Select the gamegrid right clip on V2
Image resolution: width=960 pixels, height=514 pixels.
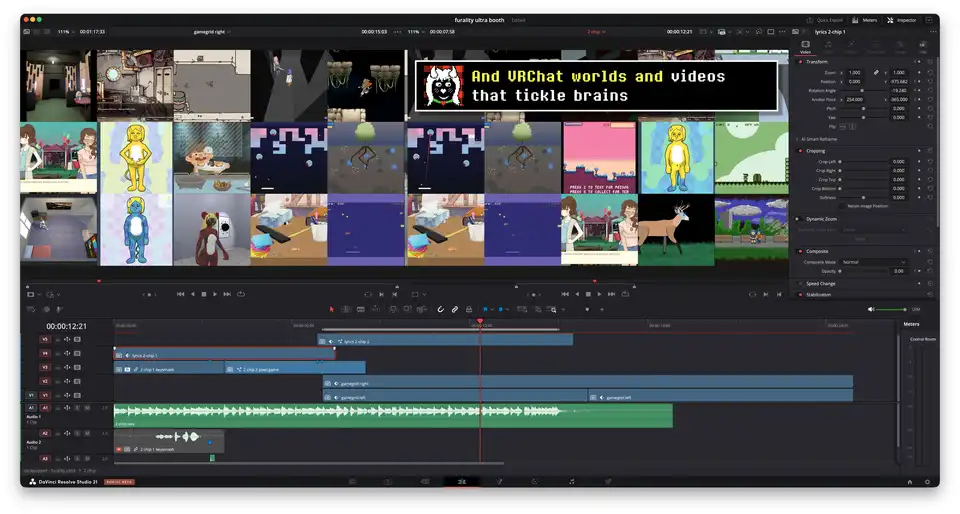coord(588,383)
